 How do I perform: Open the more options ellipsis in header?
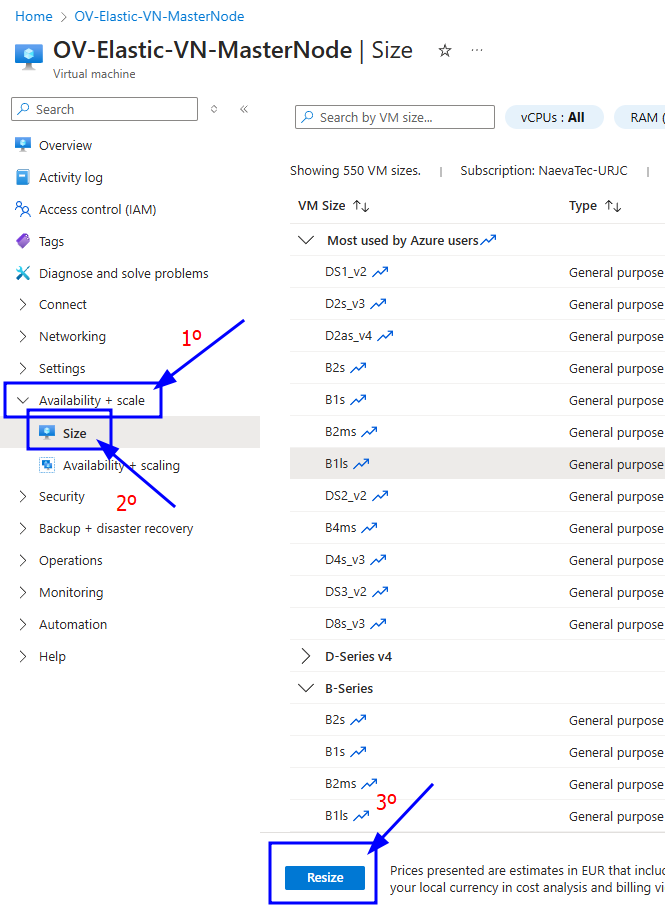point(477,50)
